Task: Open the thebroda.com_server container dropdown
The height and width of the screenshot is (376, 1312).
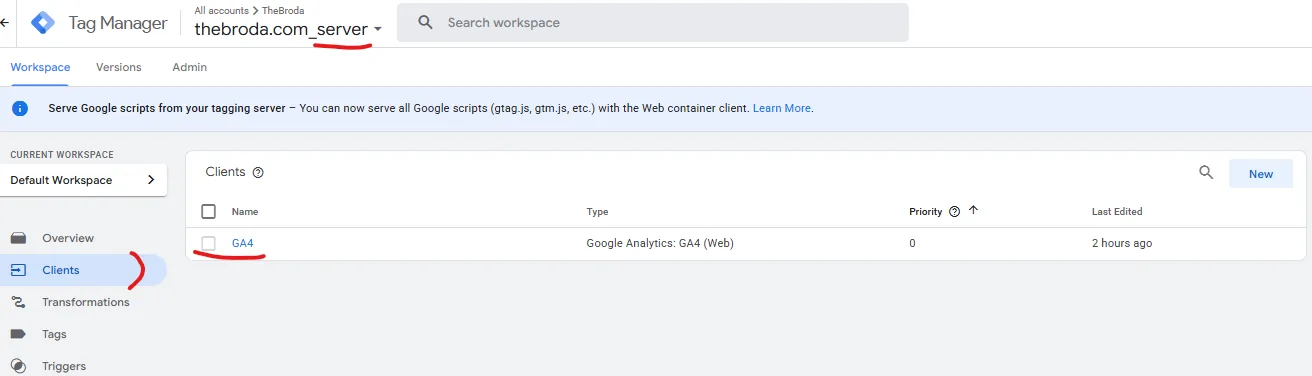Action: (288, 29)
